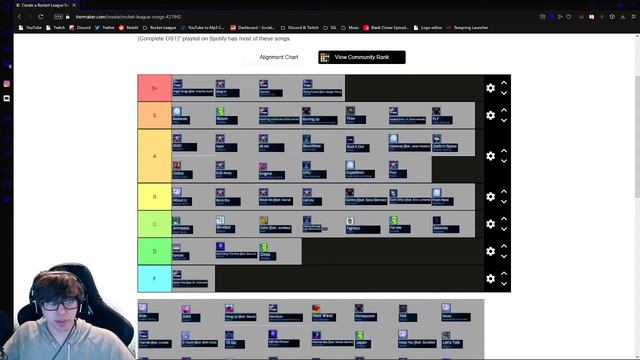Move the S tier row up
Image resolution: width=640 pixels, height=360 pixels.
[x=504, y=110]
